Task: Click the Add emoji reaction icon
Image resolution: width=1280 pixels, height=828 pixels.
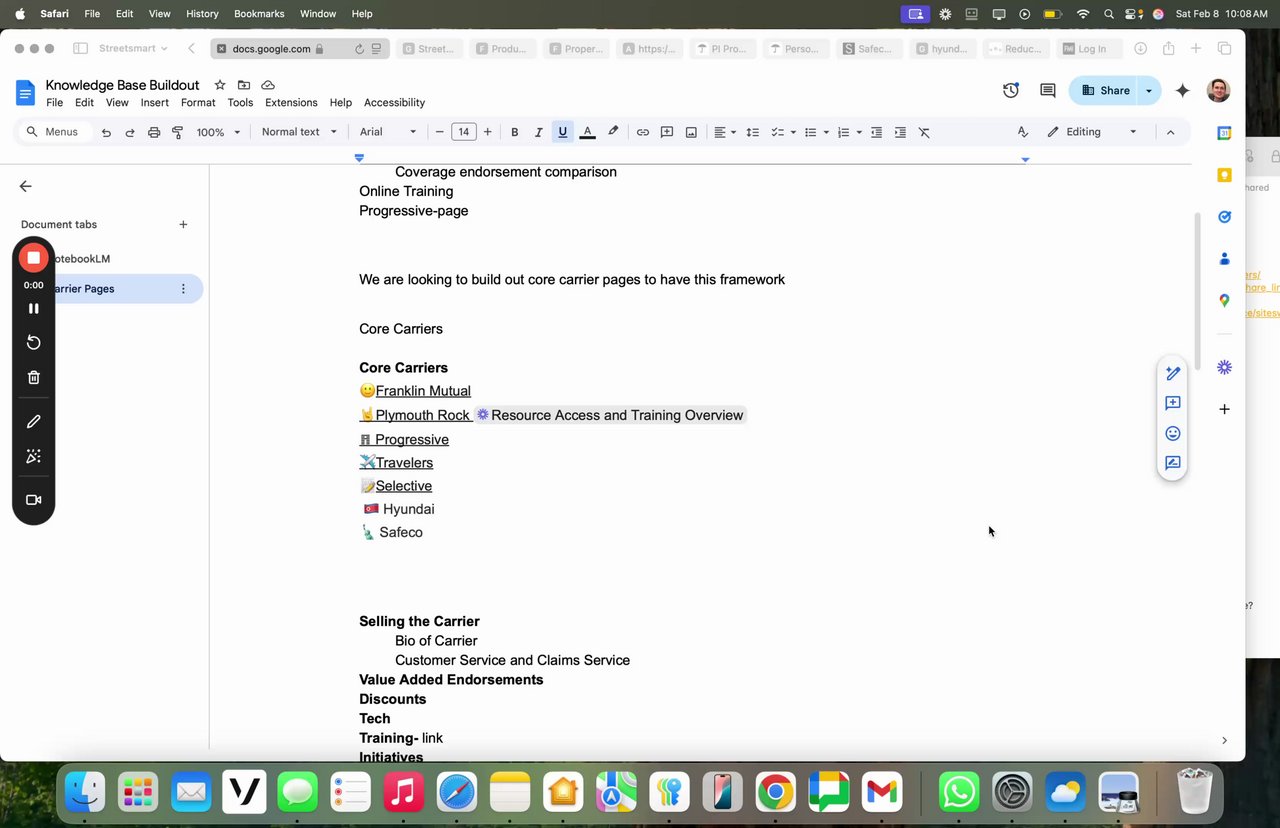Action: pyautogui.click(x=1173, y=433)
